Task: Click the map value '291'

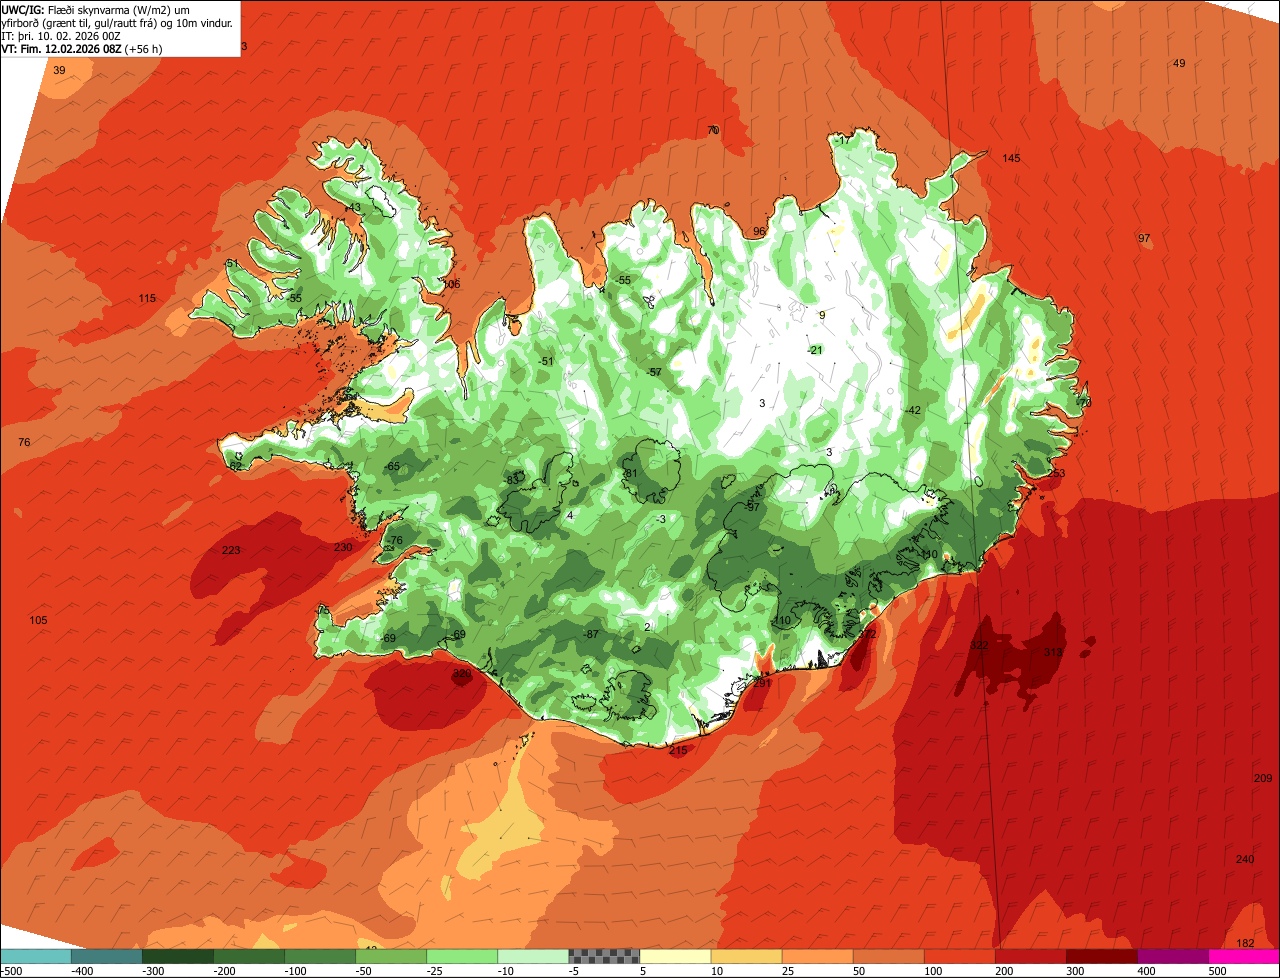Action: click(x=762, y=683)
